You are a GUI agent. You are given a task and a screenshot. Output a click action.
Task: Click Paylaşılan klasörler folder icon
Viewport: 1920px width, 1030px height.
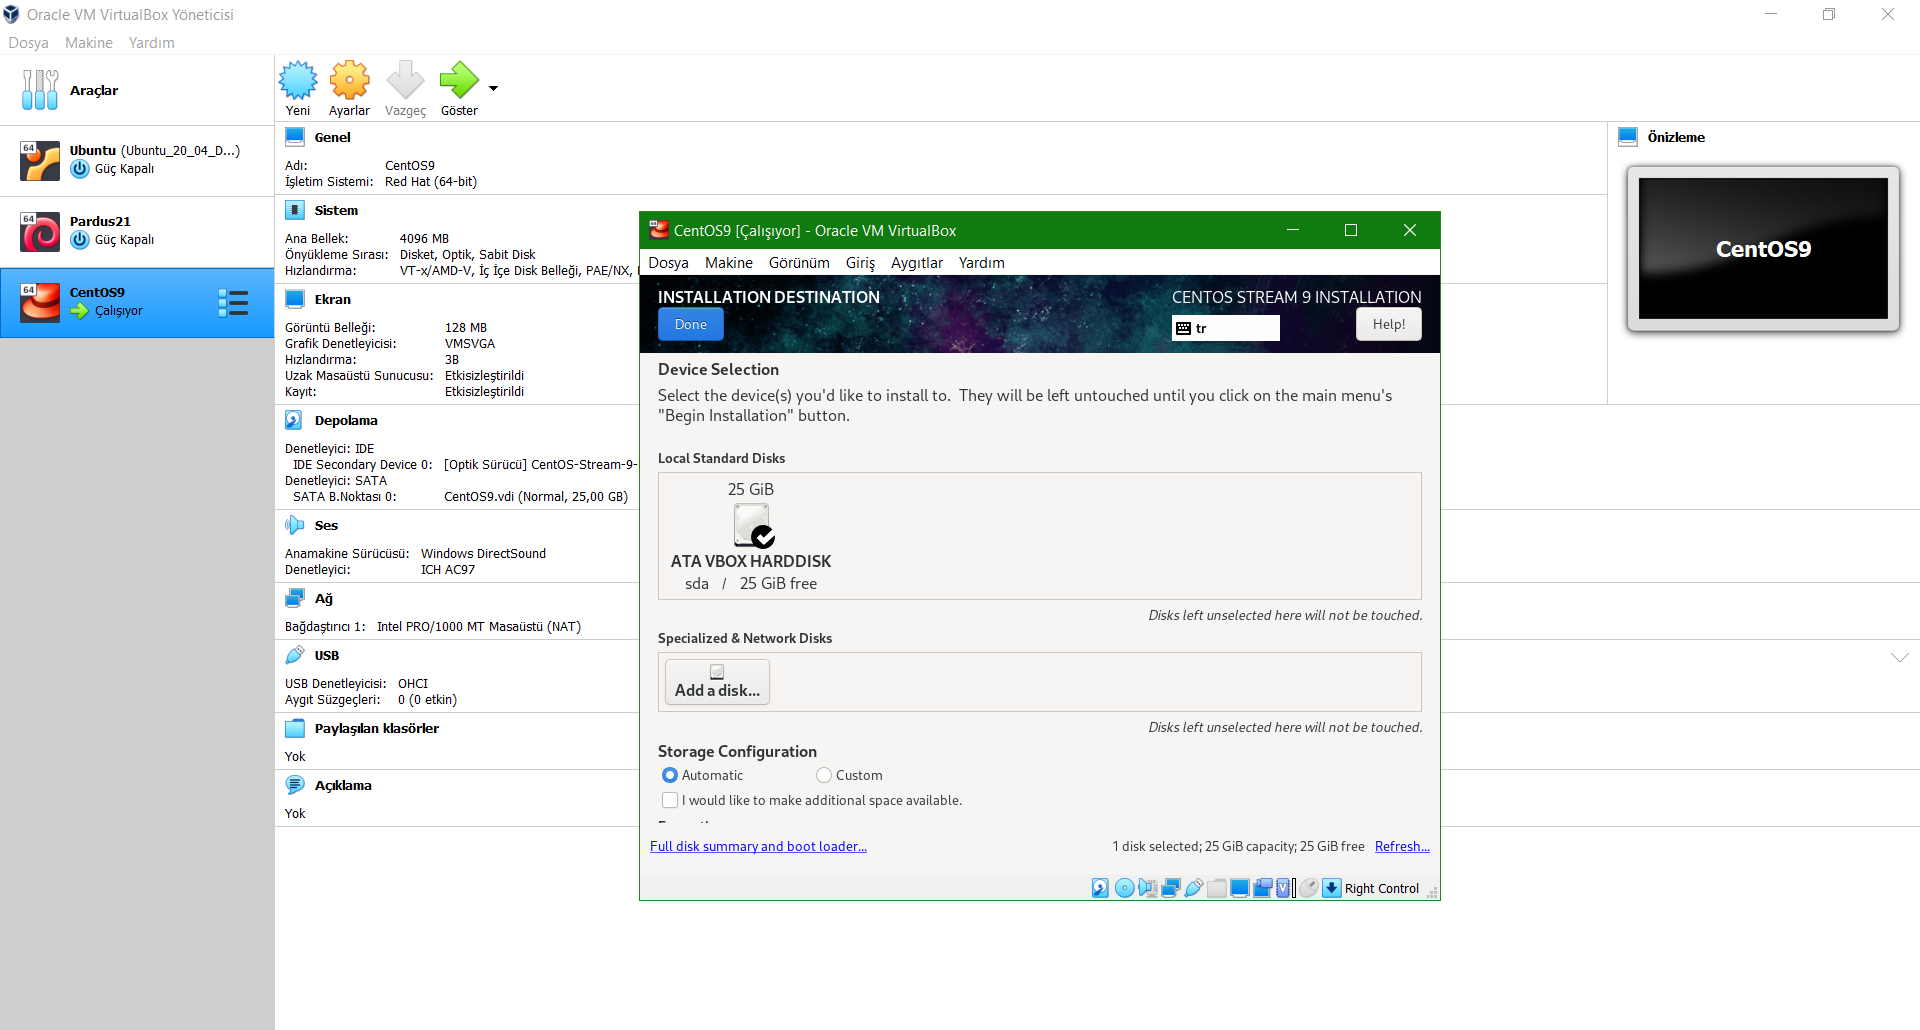(x=295, y=728)
